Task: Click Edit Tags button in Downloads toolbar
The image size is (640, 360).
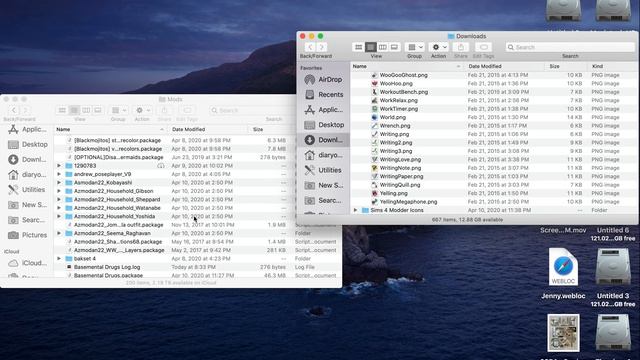Action: coord(484,47)
